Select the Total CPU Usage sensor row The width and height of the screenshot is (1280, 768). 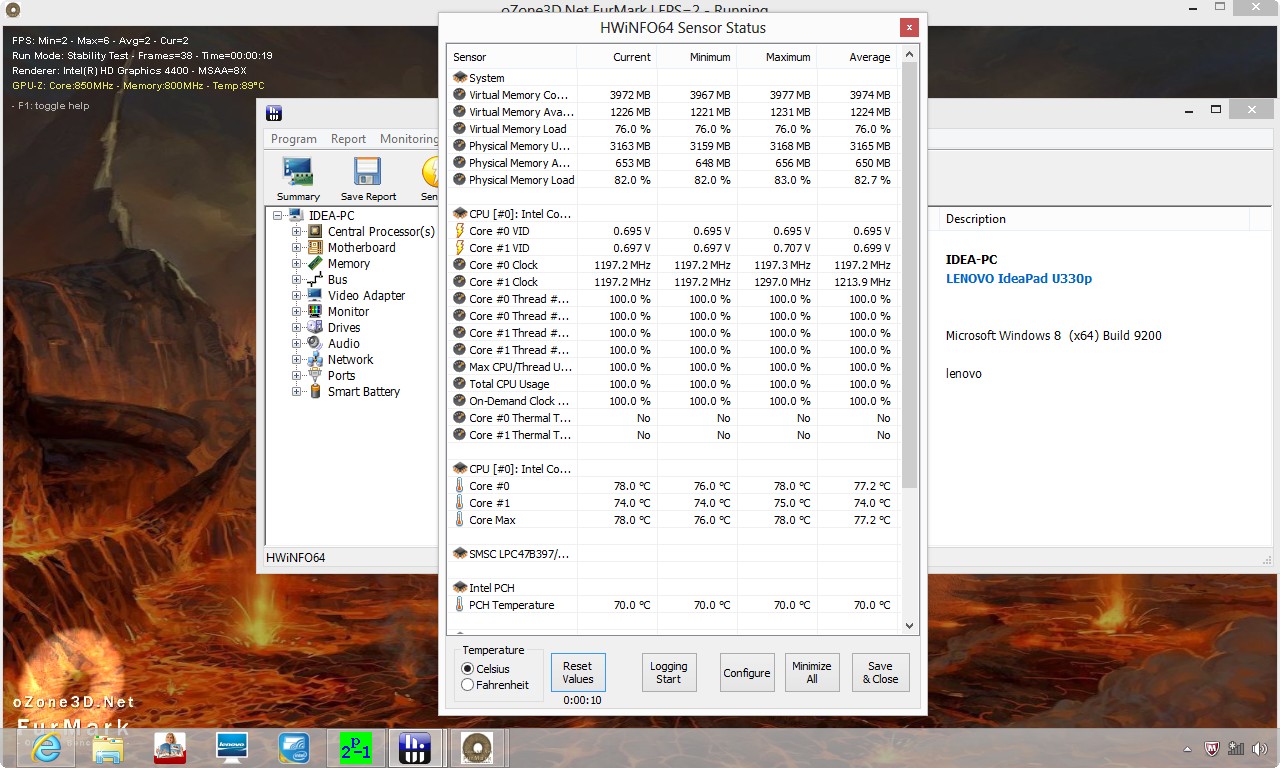(672, 384)
